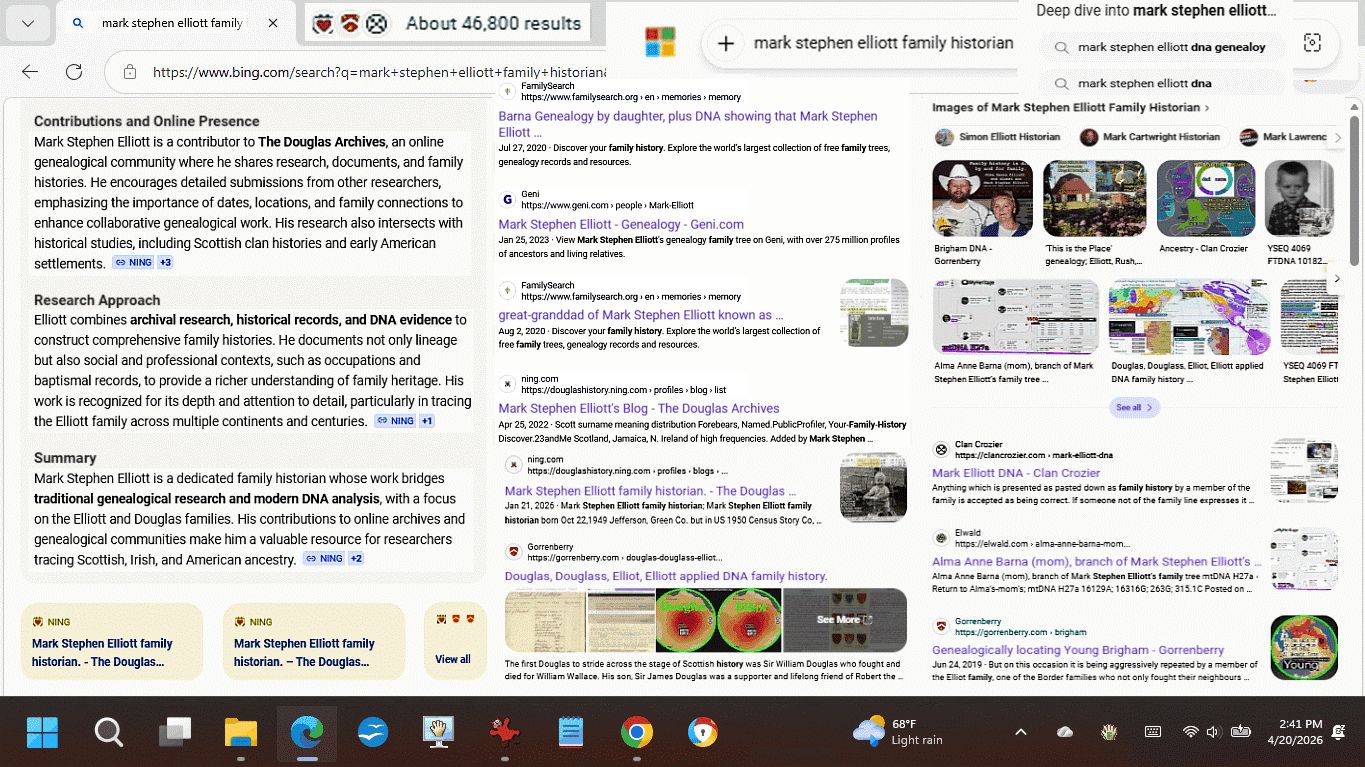The width and height of the screenshot is (1365, 767).
Task: Click See all under image results
Action: [1134, 407]
